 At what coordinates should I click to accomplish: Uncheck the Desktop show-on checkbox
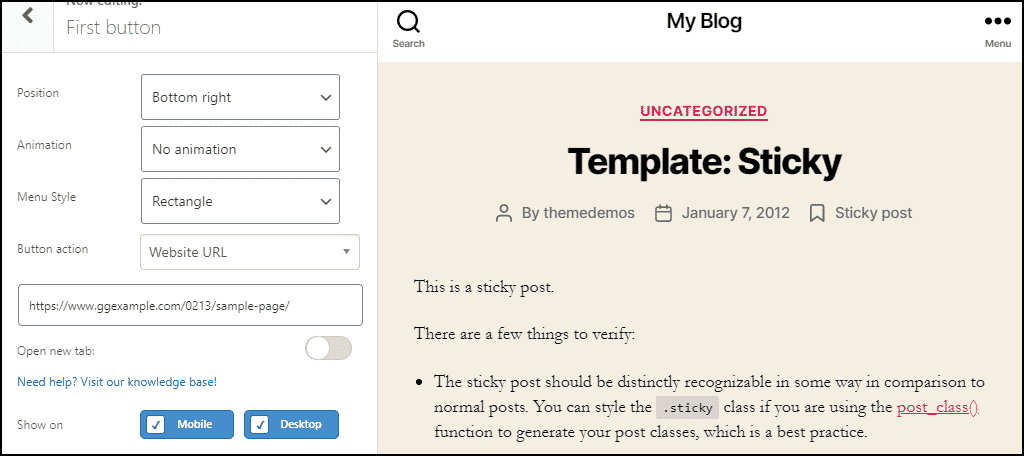click(260, 425)
